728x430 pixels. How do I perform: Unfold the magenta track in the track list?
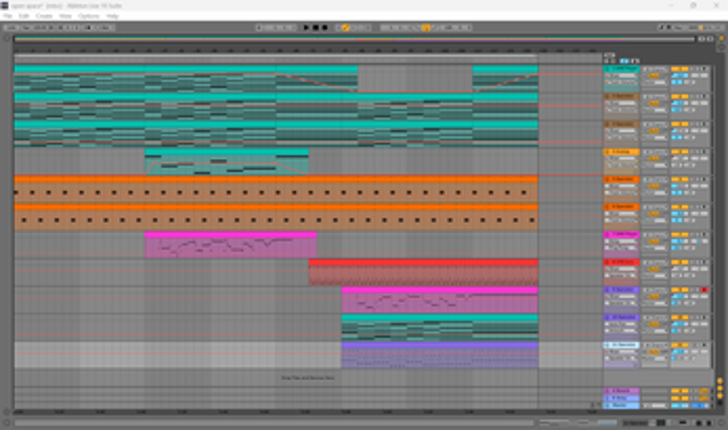tap(607, 234)
